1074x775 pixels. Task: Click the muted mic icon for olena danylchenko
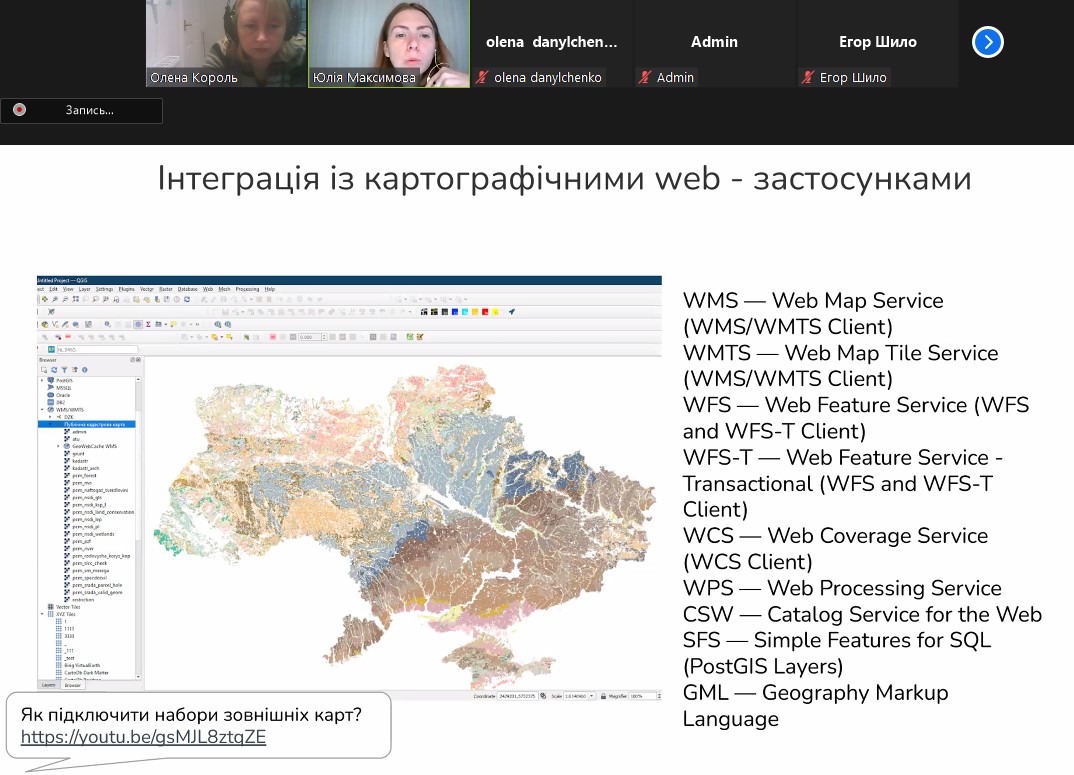pos(482,77)
